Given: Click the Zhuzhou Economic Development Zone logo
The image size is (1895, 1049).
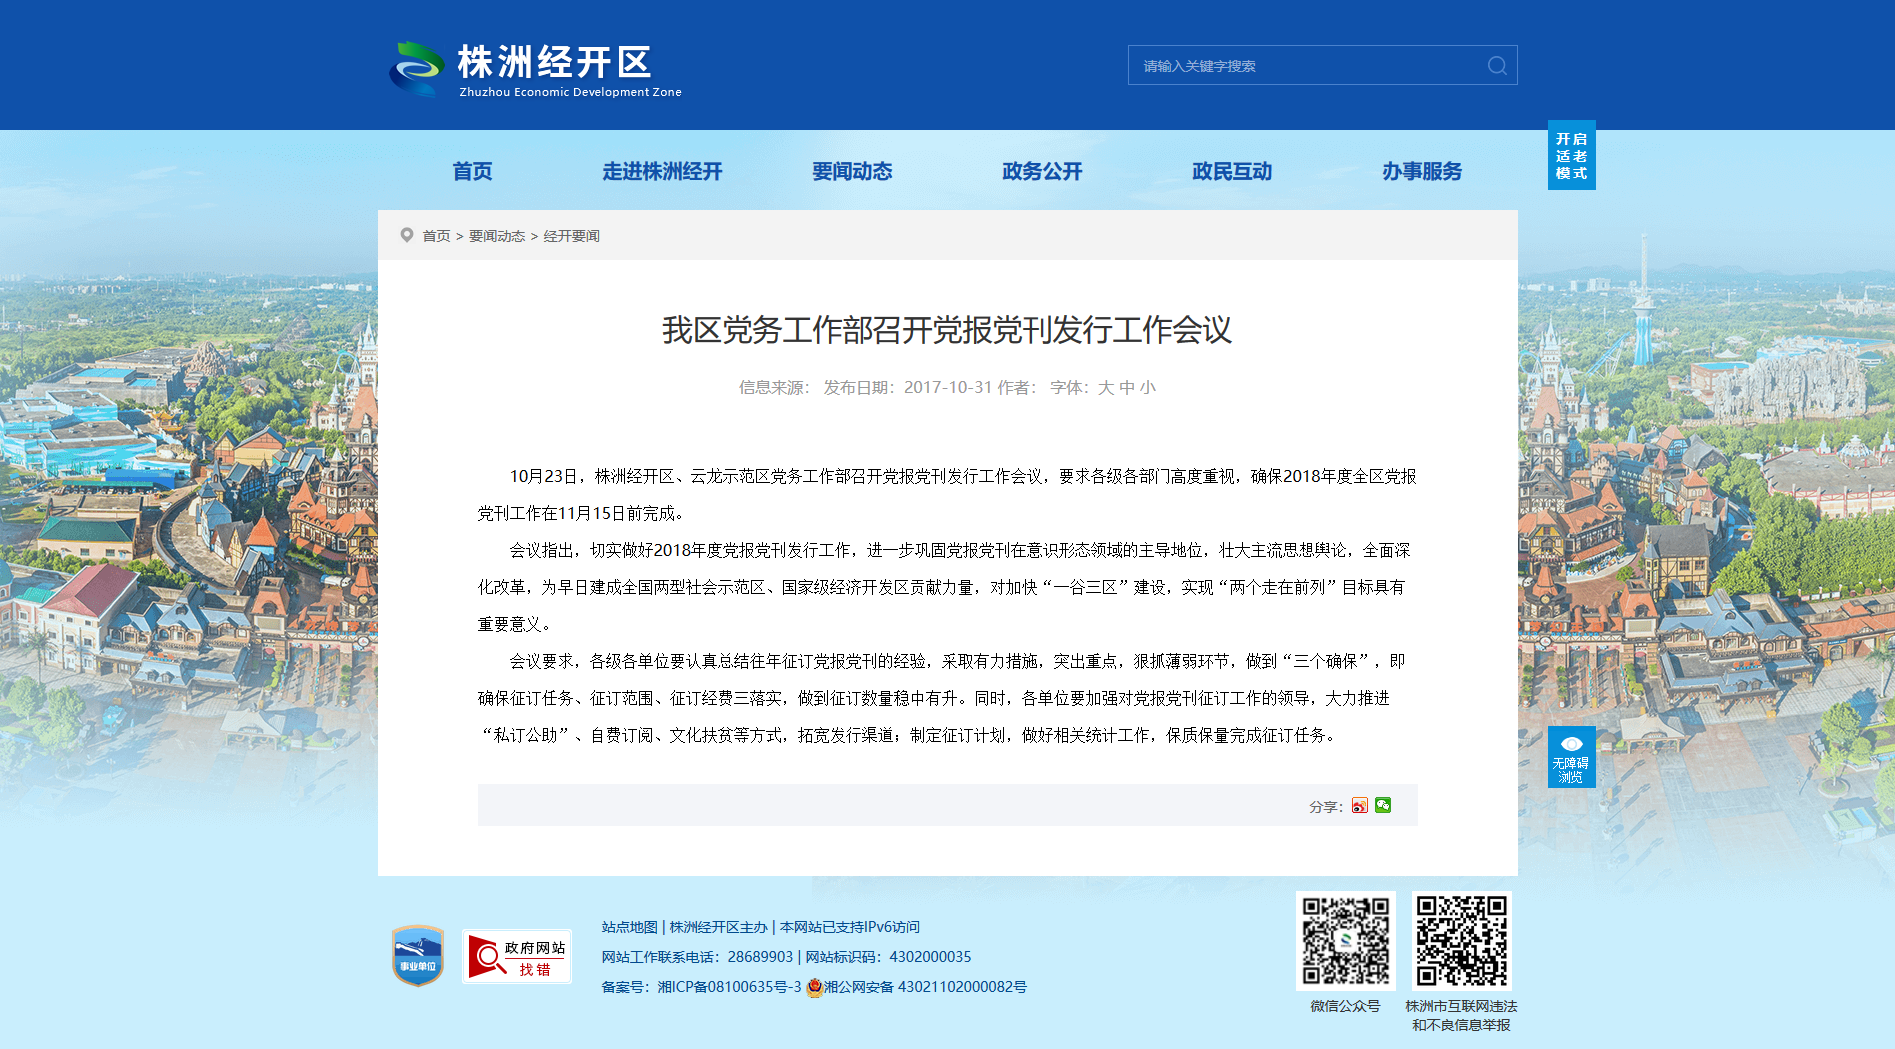Looking at the screenshot, I should [535, 68].
